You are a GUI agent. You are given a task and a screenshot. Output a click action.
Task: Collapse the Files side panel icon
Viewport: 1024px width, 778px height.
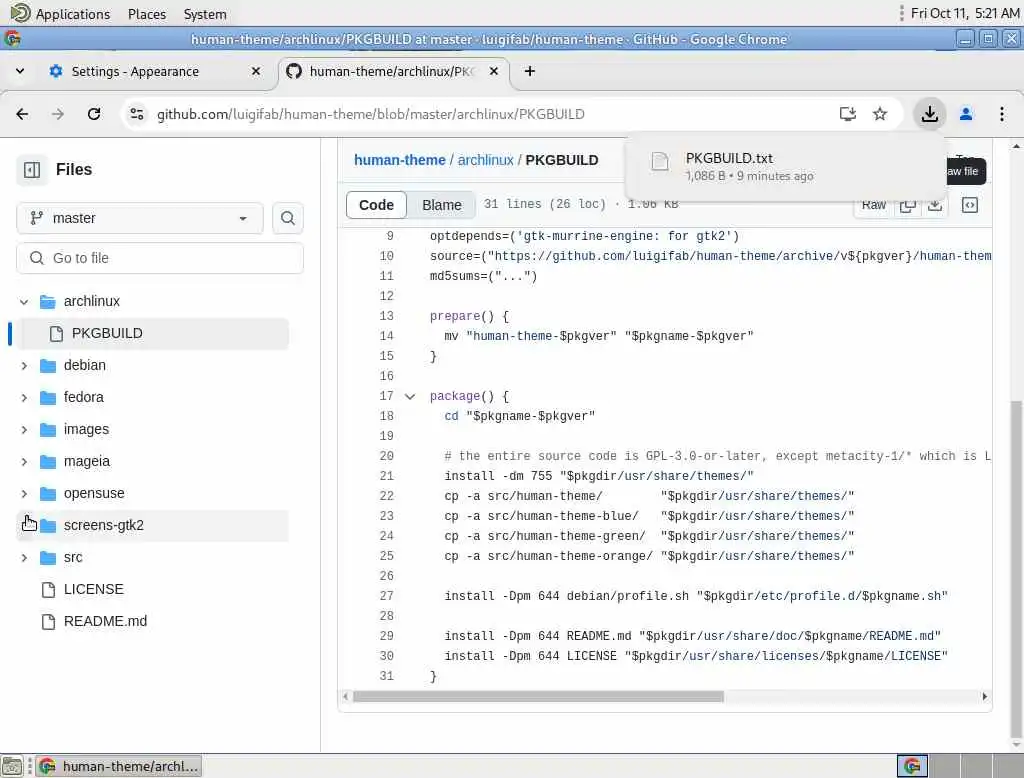32,170
